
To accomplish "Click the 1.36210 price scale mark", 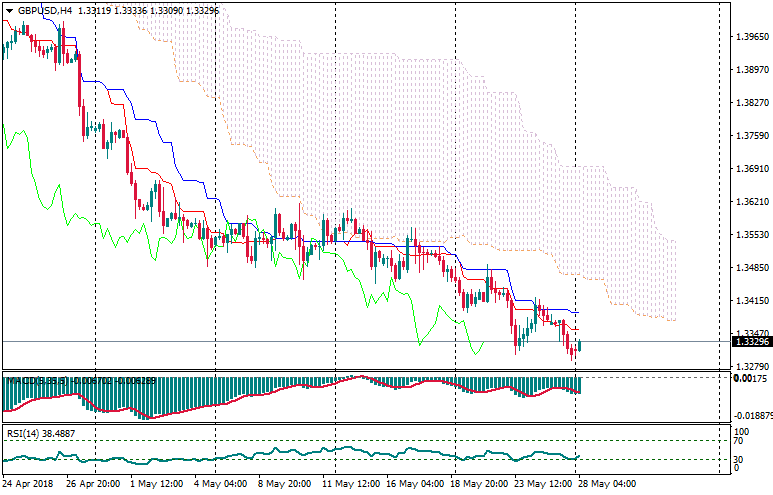I will tap(751, 202).
